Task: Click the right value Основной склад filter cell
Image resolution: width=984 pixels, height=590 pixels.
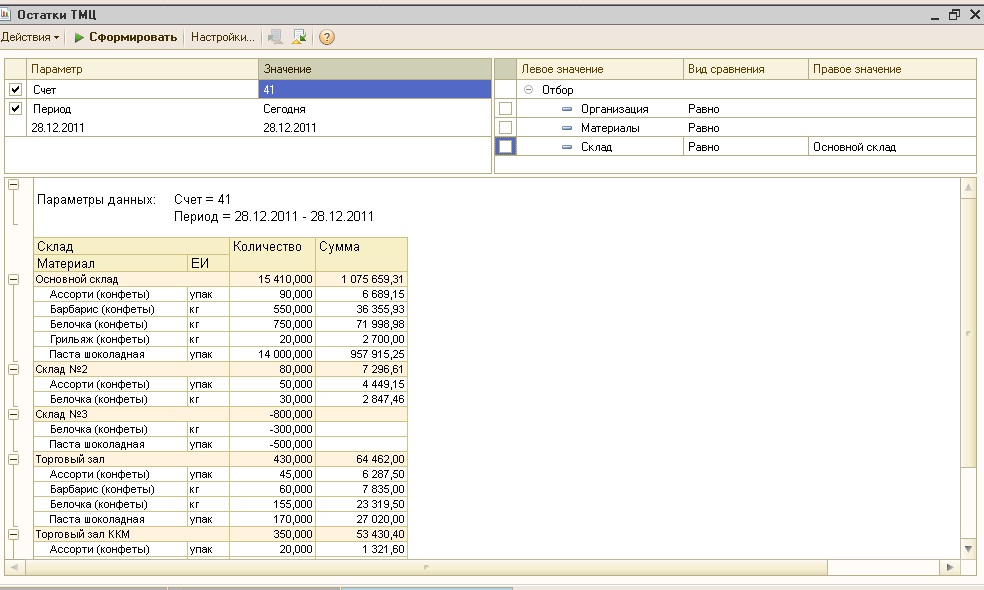Action: tap(892, 147)
